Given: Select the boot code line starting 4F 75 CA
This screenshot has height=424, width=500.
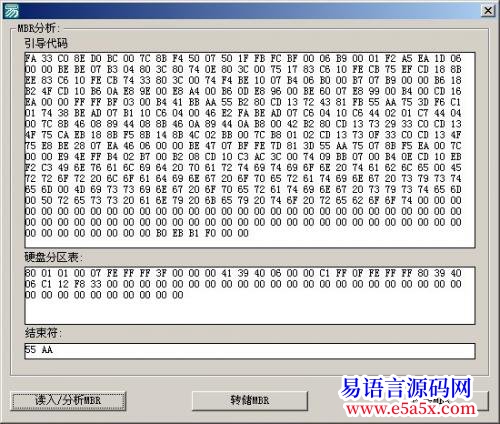Looking at the screenshot, I should (x=243, y=135).
